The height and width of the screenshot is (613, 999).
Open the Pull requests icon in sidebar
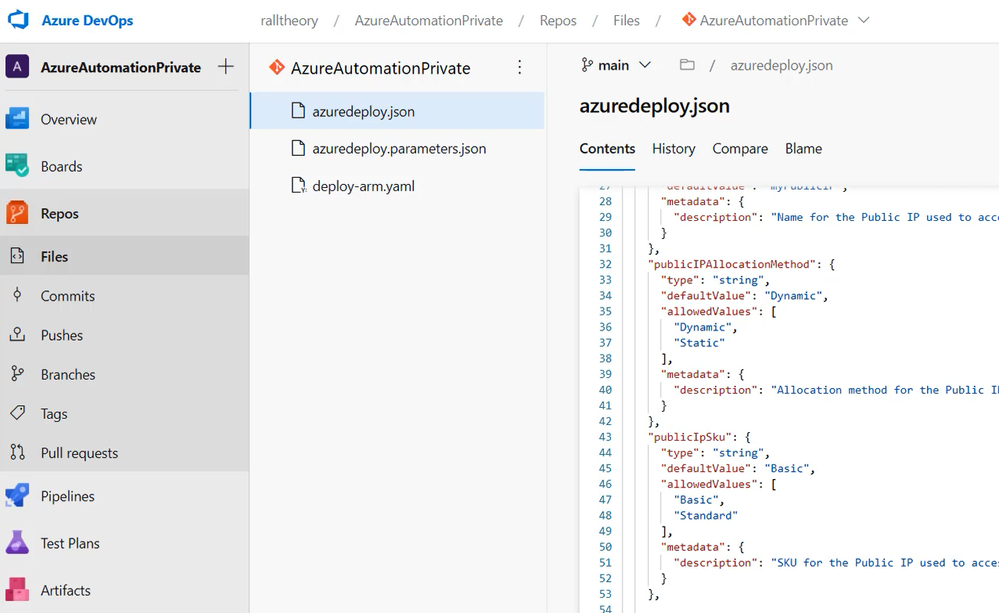pyautogui.click(x=17, y=452)
